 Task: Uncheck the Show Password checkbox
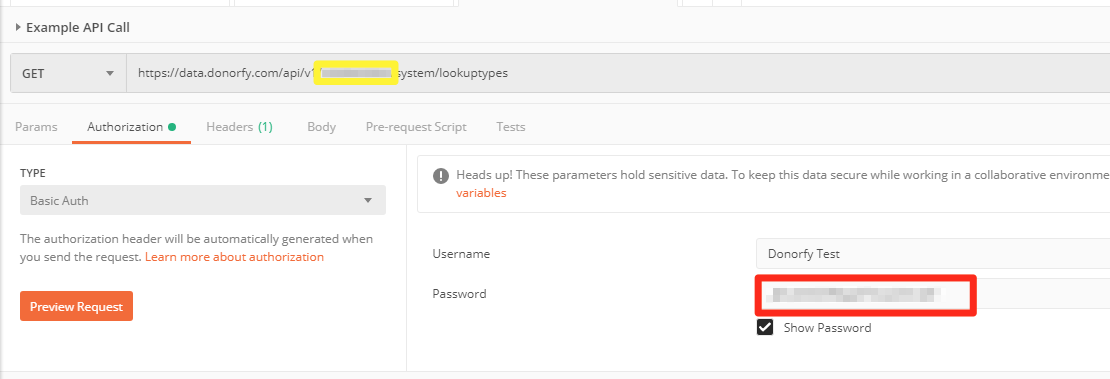765,327
